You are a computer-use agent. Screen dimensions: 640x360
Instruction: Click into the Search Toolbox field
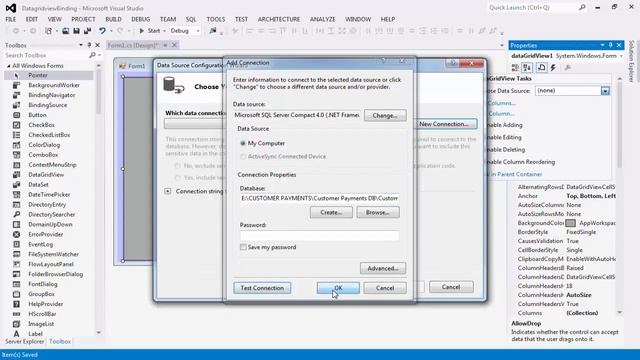click(46, 55)
